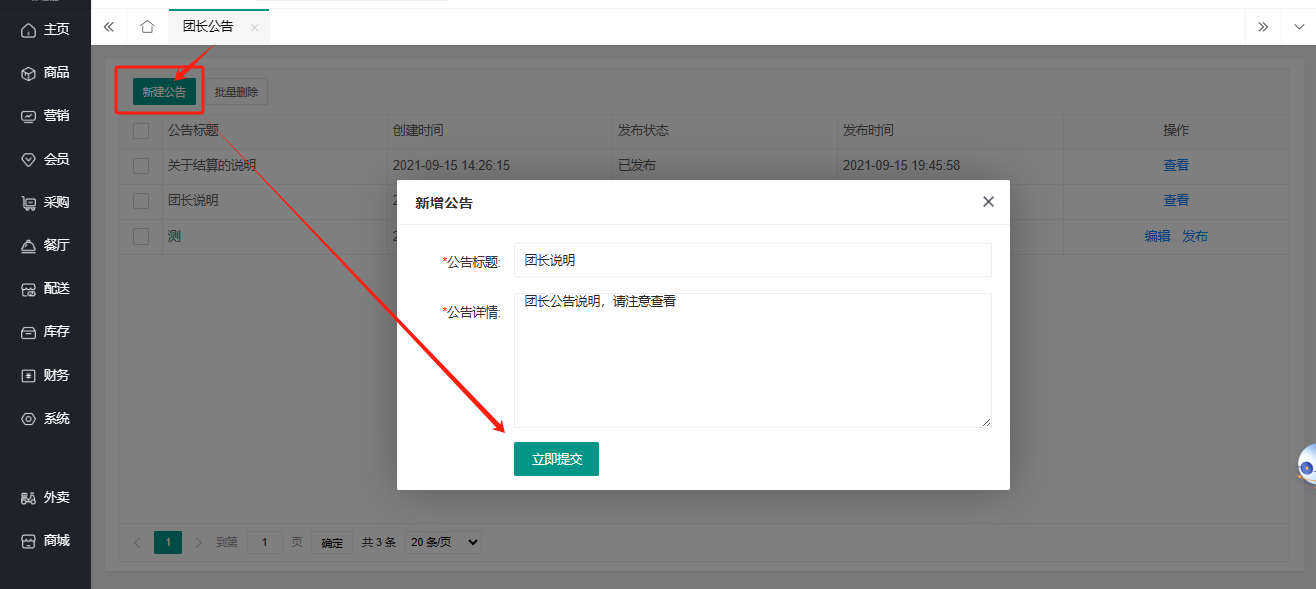Open the 20 条/页 page size dropdown
This screenshot has height=589, width=1316.
pyautogui.click(x=444, y=542)
